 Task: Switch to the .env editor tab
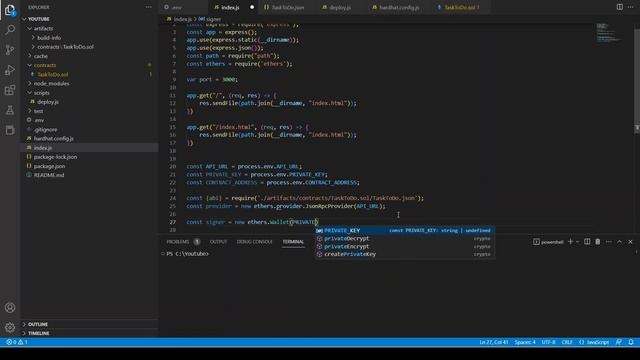[x=177, y=7]
